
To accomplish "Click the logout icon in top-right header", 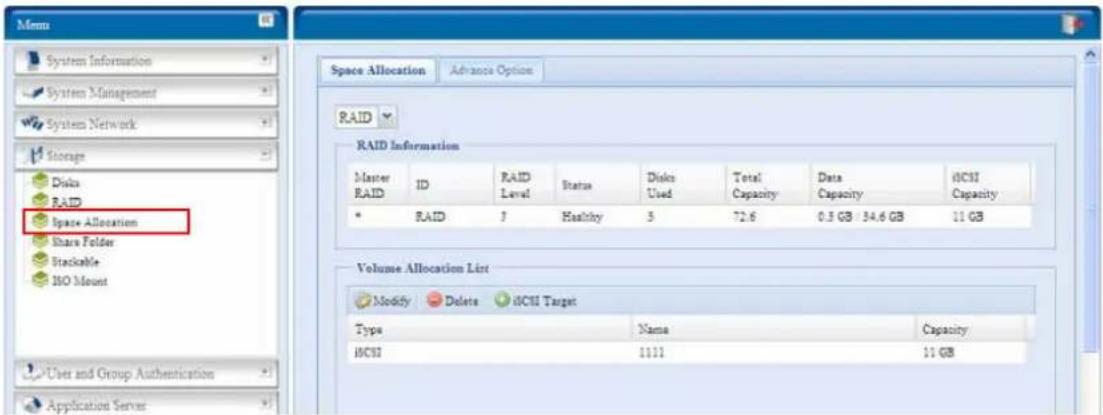I will tap(1072, 25).
